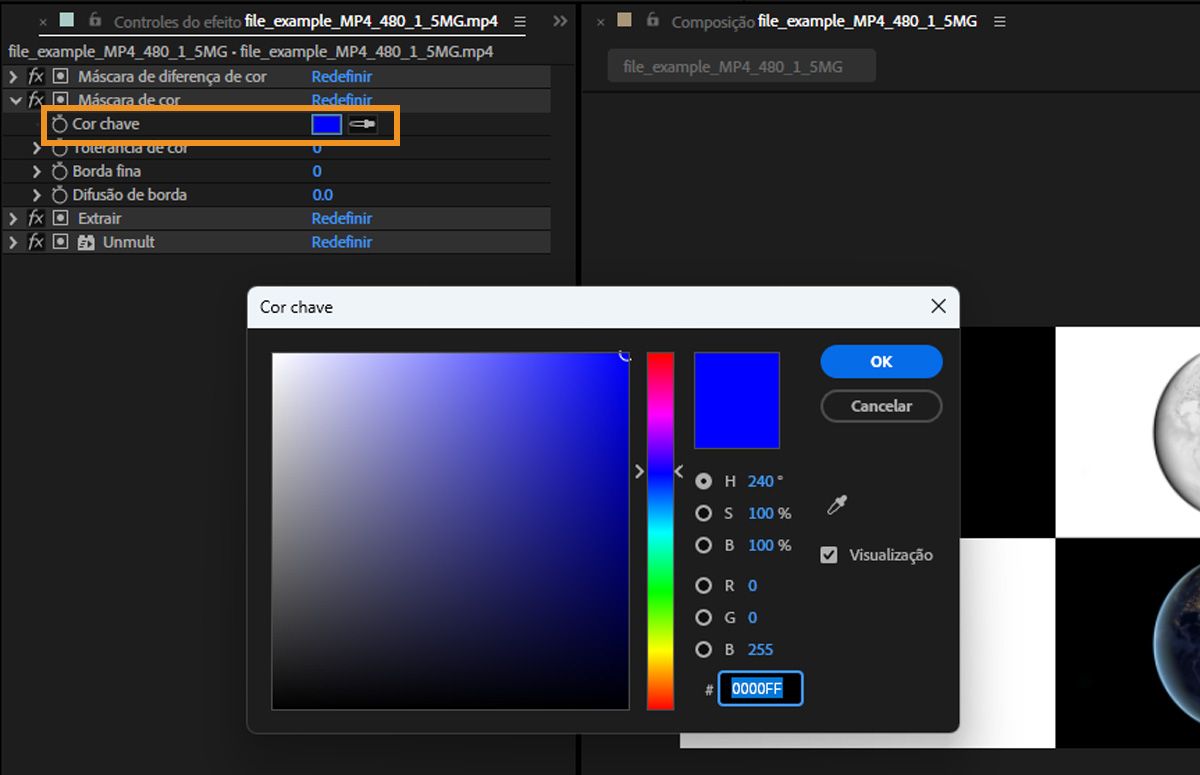Image resolution: width=1200 pixels, height=775 pixels.
Task: Toggle the lock on Composição panel
Action: click(653, 20)
